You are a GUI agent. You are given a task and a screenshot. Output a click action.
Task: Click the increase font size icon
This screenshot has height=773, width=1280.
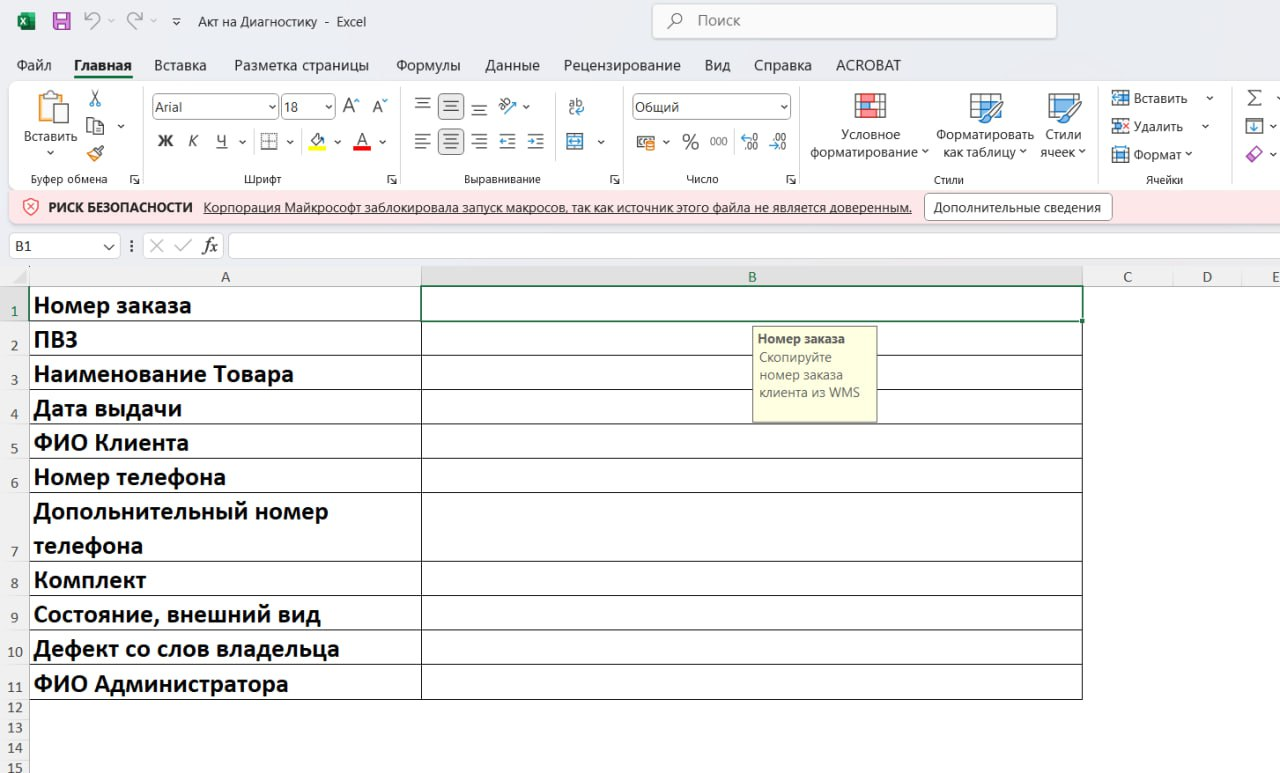click(x=350, y=107)
